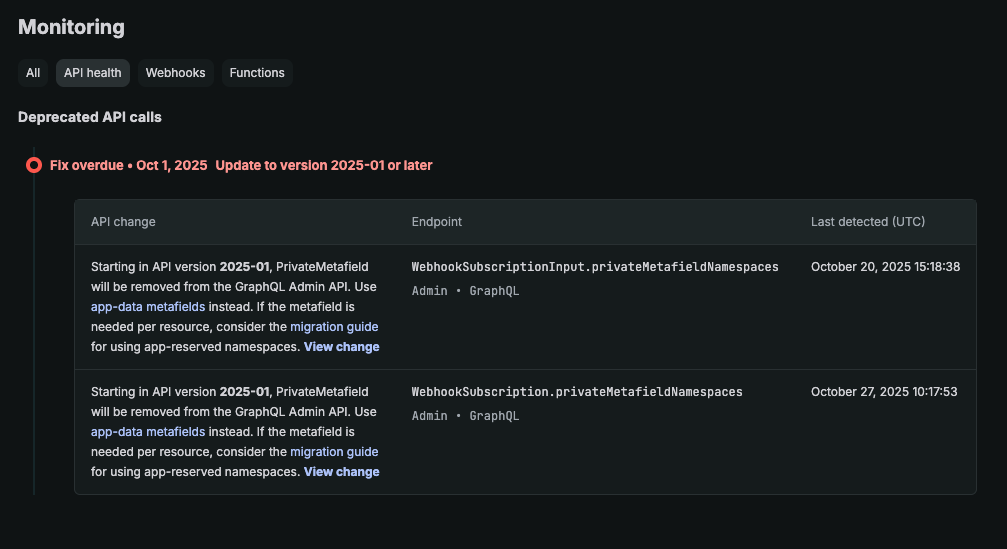This screenshot has width=1007, height=549.
Task: Click the Fix overdue Oct 1, 2025 heading
Action: [128, 165]
